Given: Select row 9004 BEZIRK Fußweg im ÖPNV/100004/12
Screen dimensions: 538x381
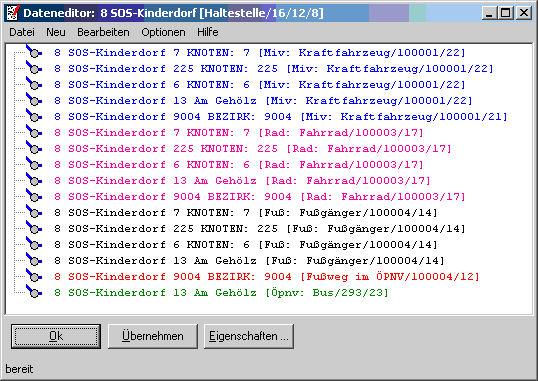Looking at the screenshot, I should (x=267, y=277).
